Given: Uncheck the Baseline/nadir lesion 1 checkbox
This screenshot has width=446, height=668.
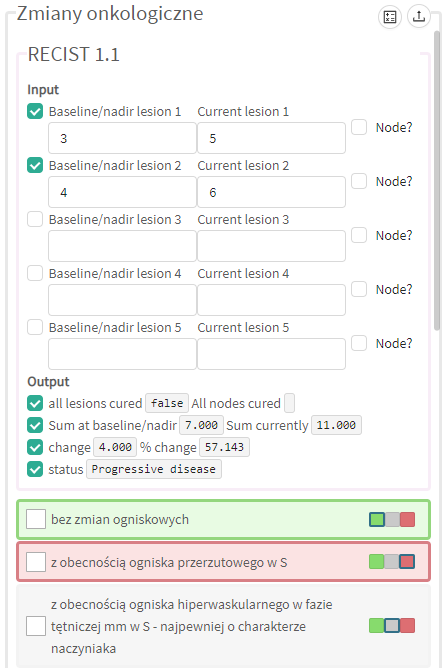Looking at the screenshot, I should (35, 112).
